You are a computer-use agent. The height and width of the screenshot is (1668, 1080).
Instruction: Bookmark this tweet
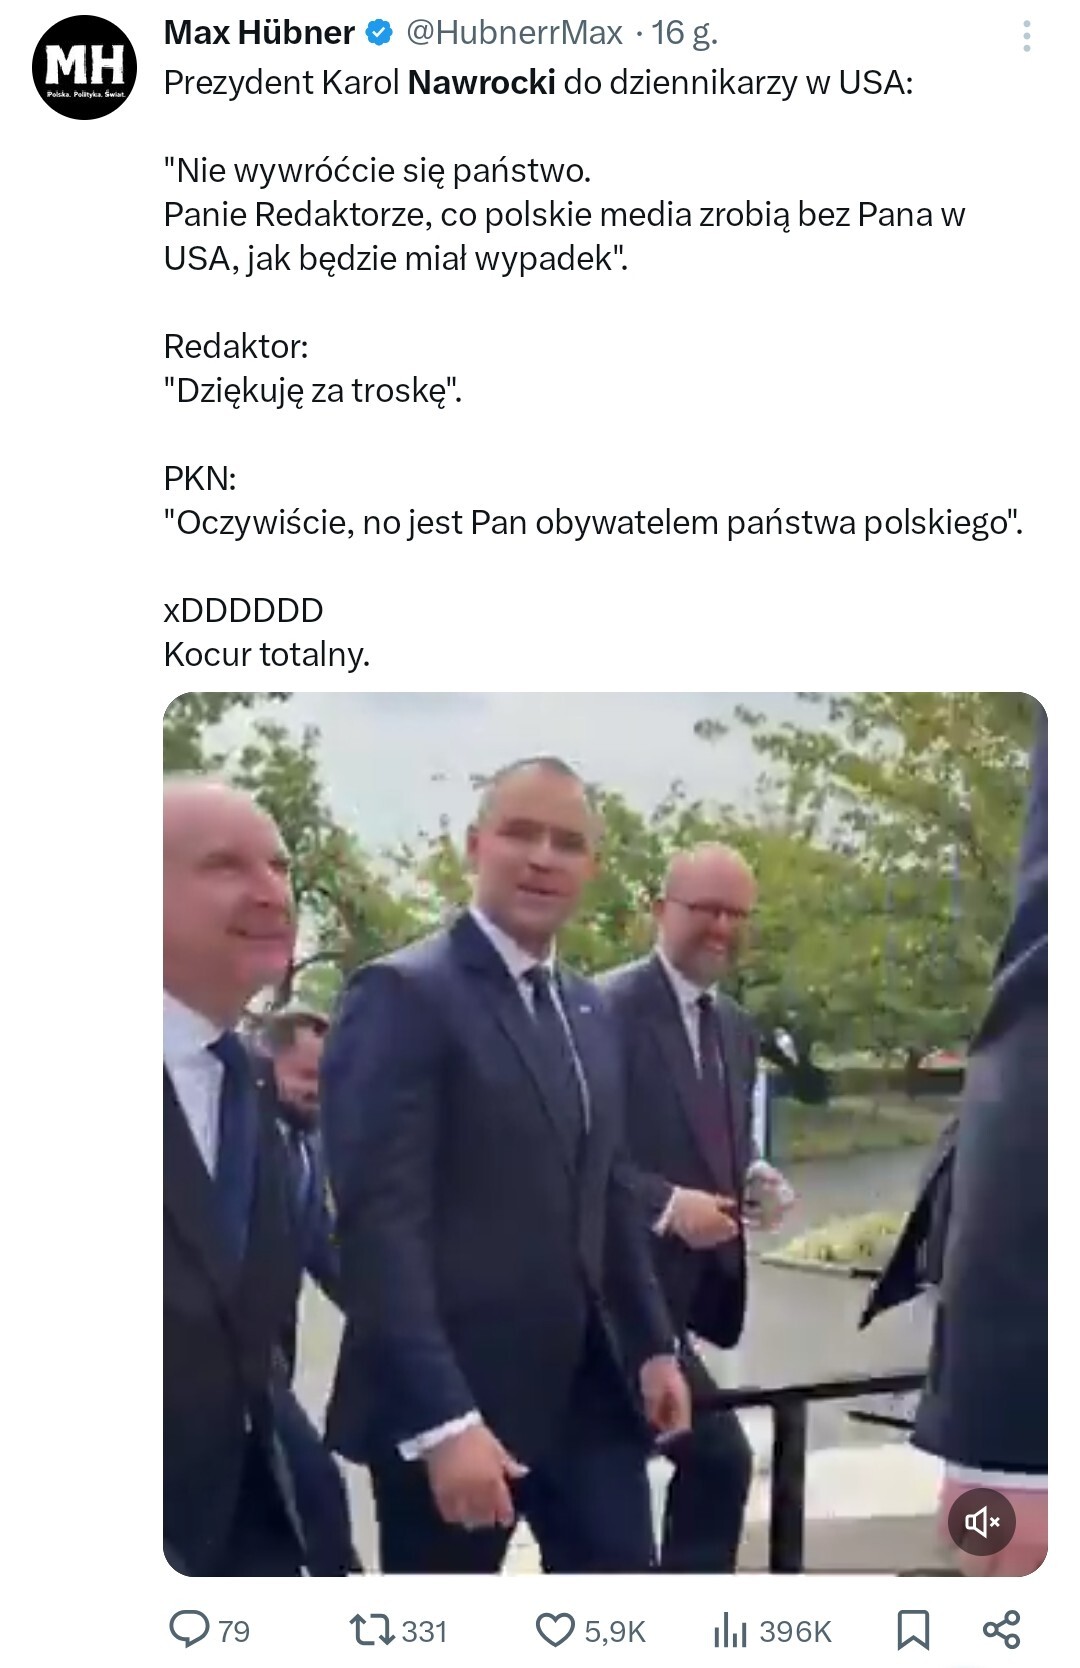click(913, 1630)
